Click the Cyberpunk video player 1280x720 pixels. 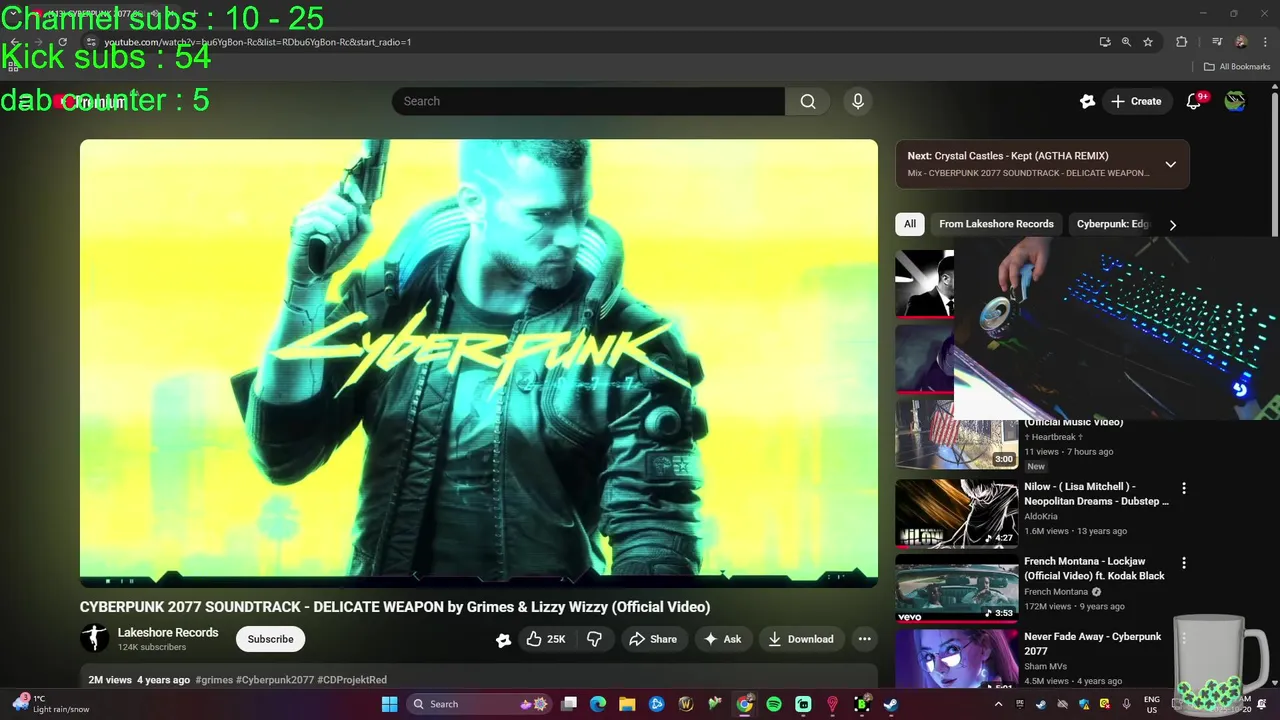pyautogui.click(x=479, y=363)
